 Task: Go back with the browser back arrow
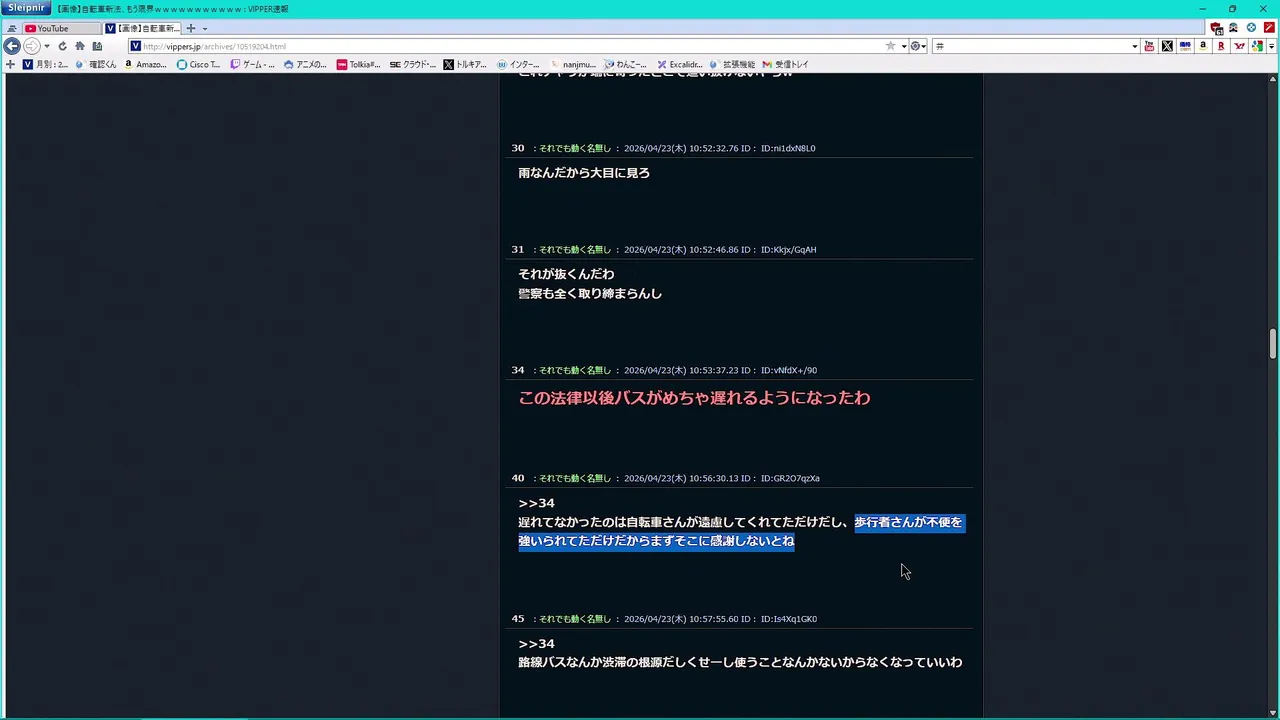click(x=12, y=46)
